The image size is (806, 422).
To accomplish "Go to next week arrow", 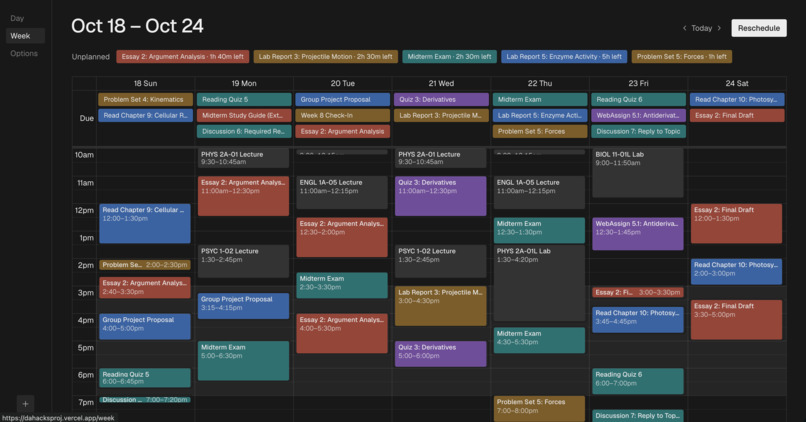I will coord(719,28).
